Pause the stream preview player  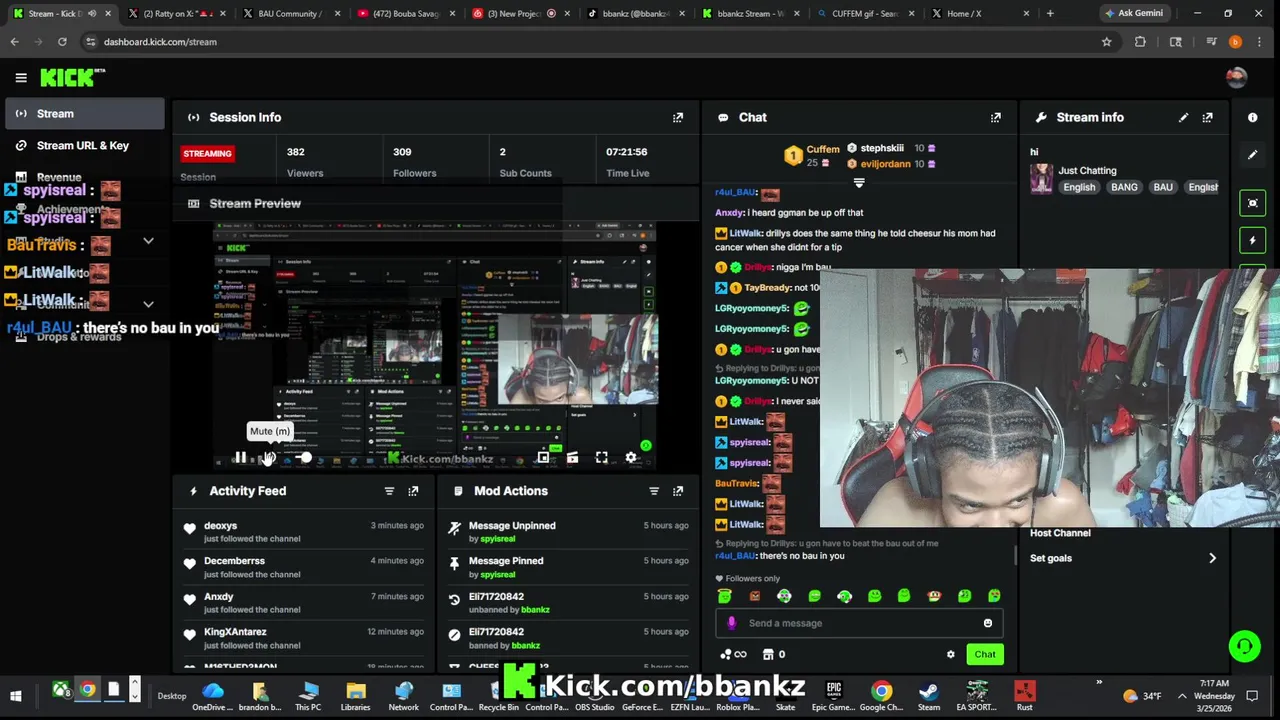coord(240,457)
